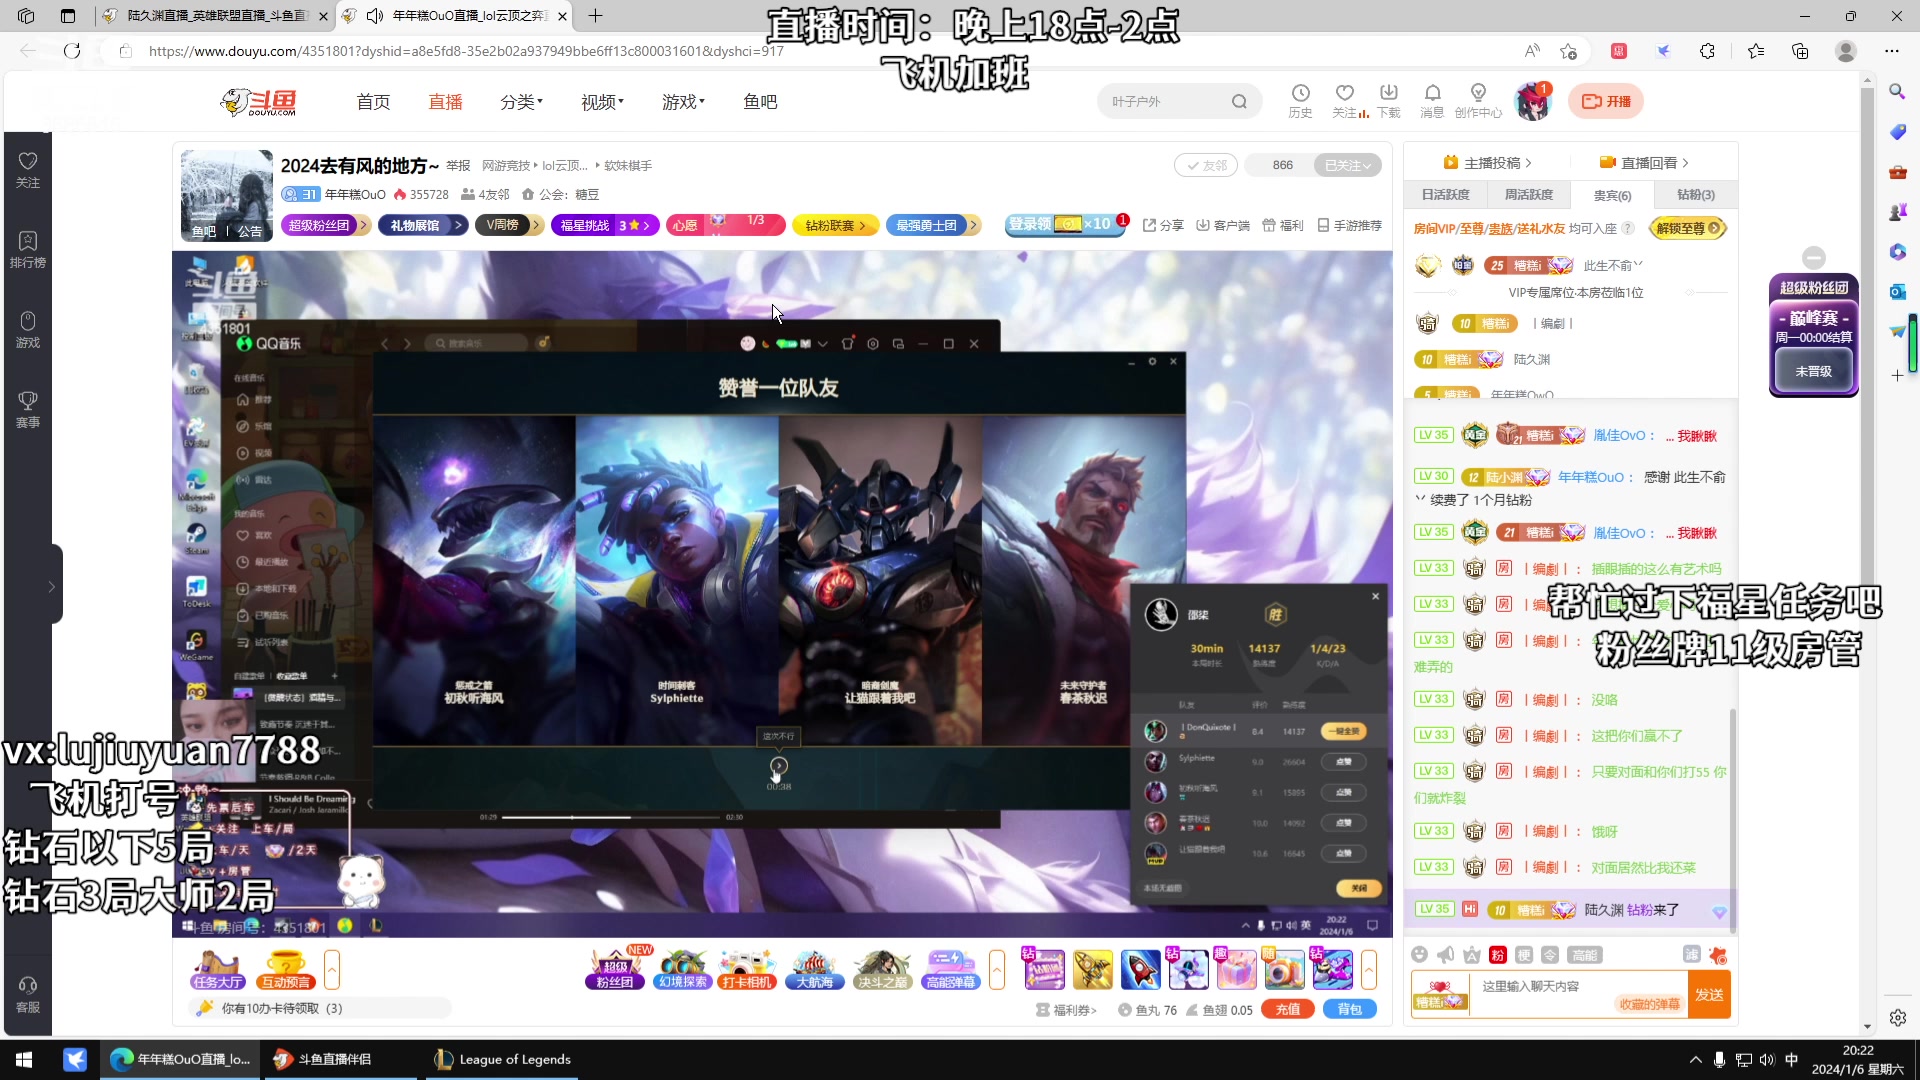
Task: Open League of Legends in the taskbar
Action: point(503,1059)
